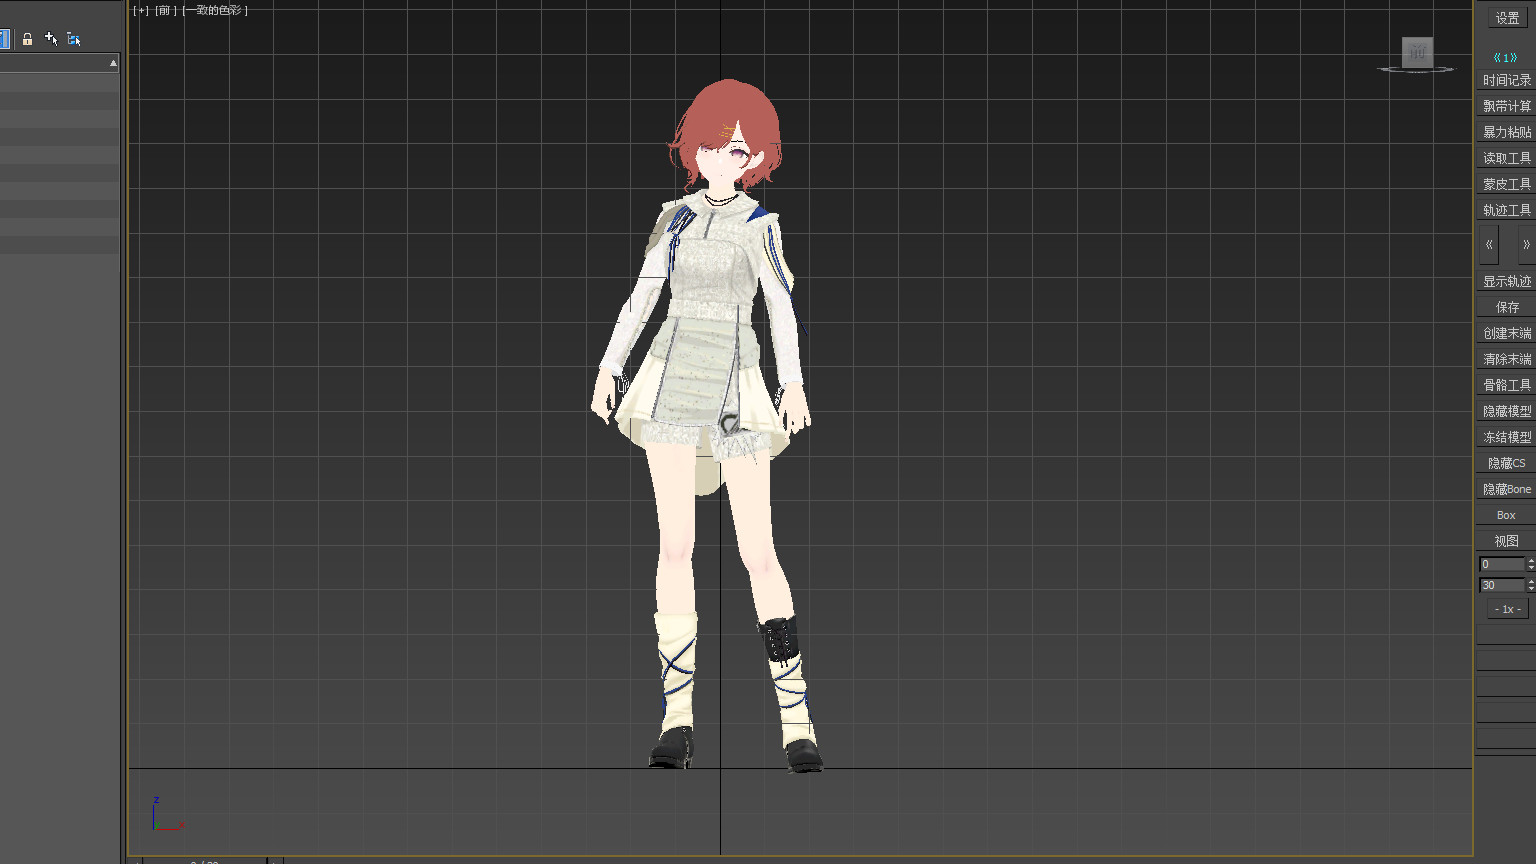Click the 保存 save button
This screenshot has width=1536, height=864.
click(1506, 307)
